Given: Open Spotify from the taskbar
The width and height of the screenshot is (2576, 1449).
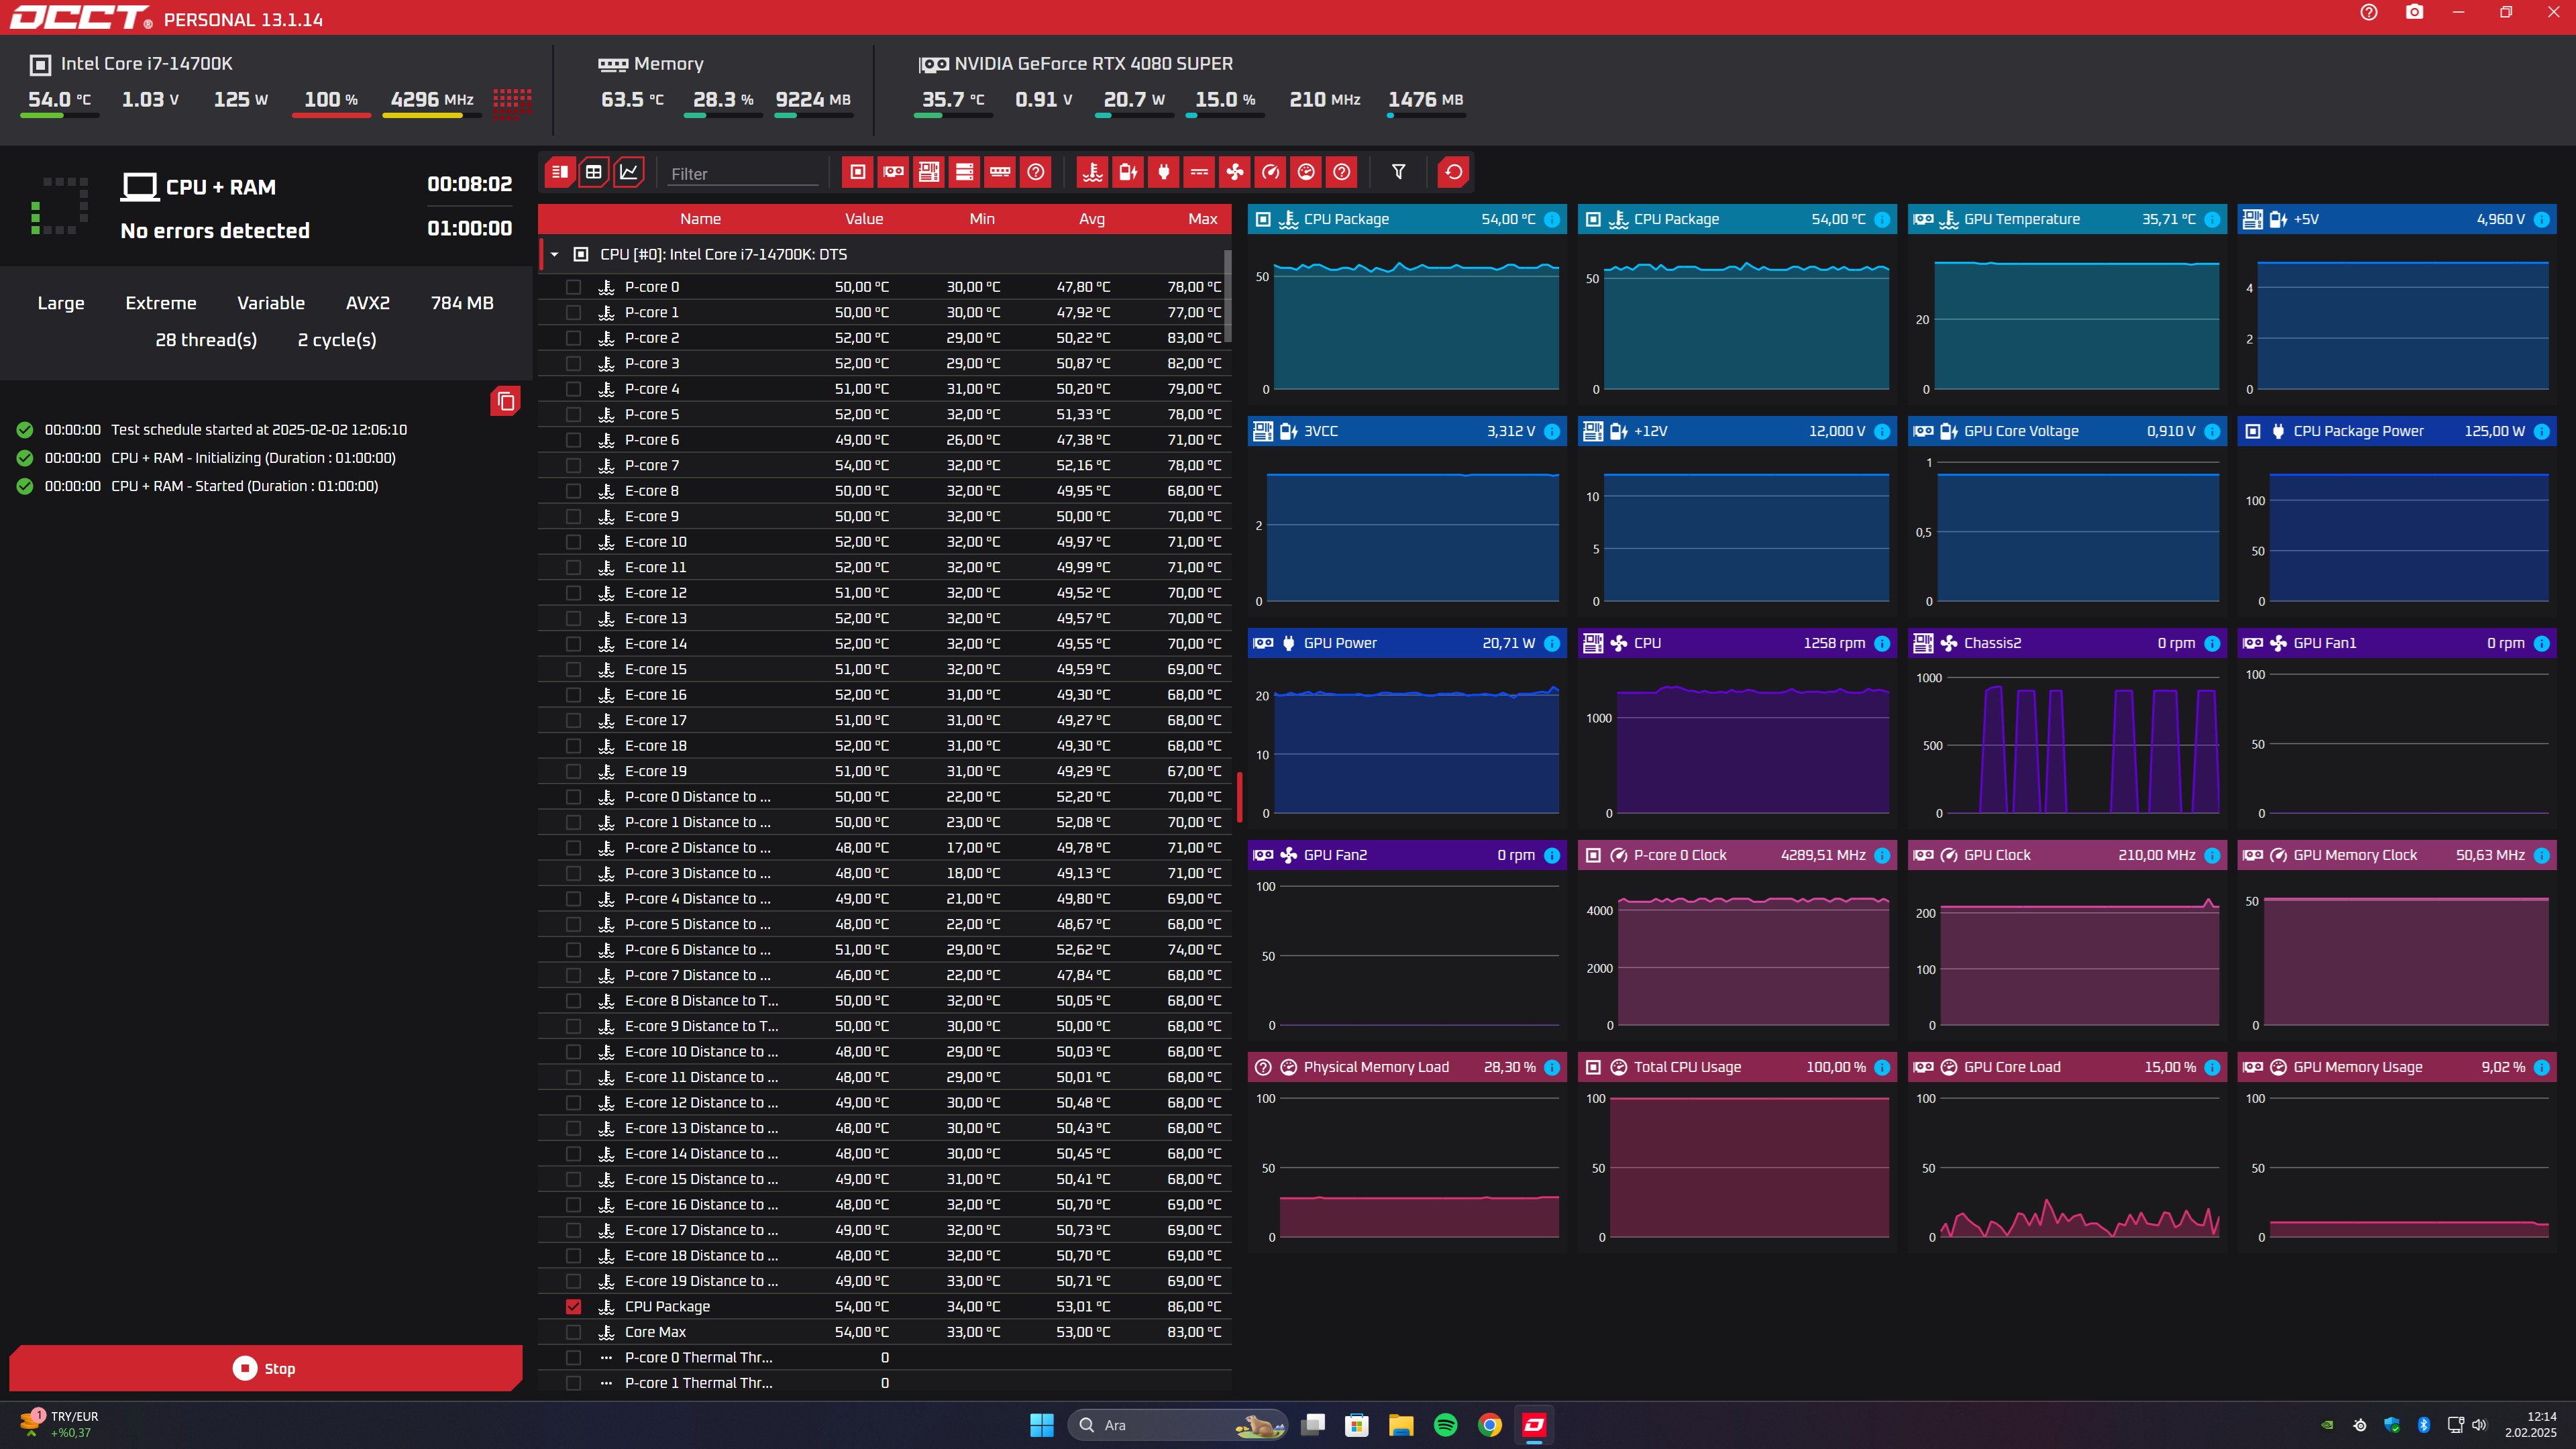Looking at the screenshot, I should [1445, 1425].
